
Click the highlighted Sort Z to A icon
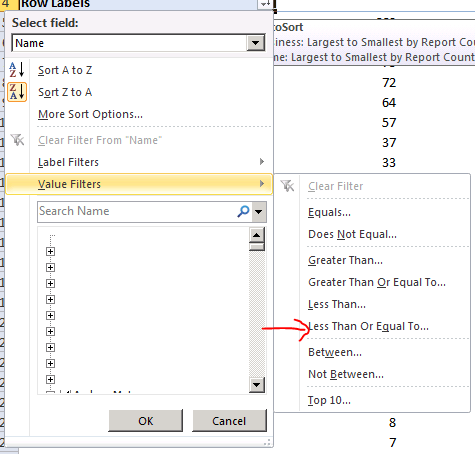(17, 92)
